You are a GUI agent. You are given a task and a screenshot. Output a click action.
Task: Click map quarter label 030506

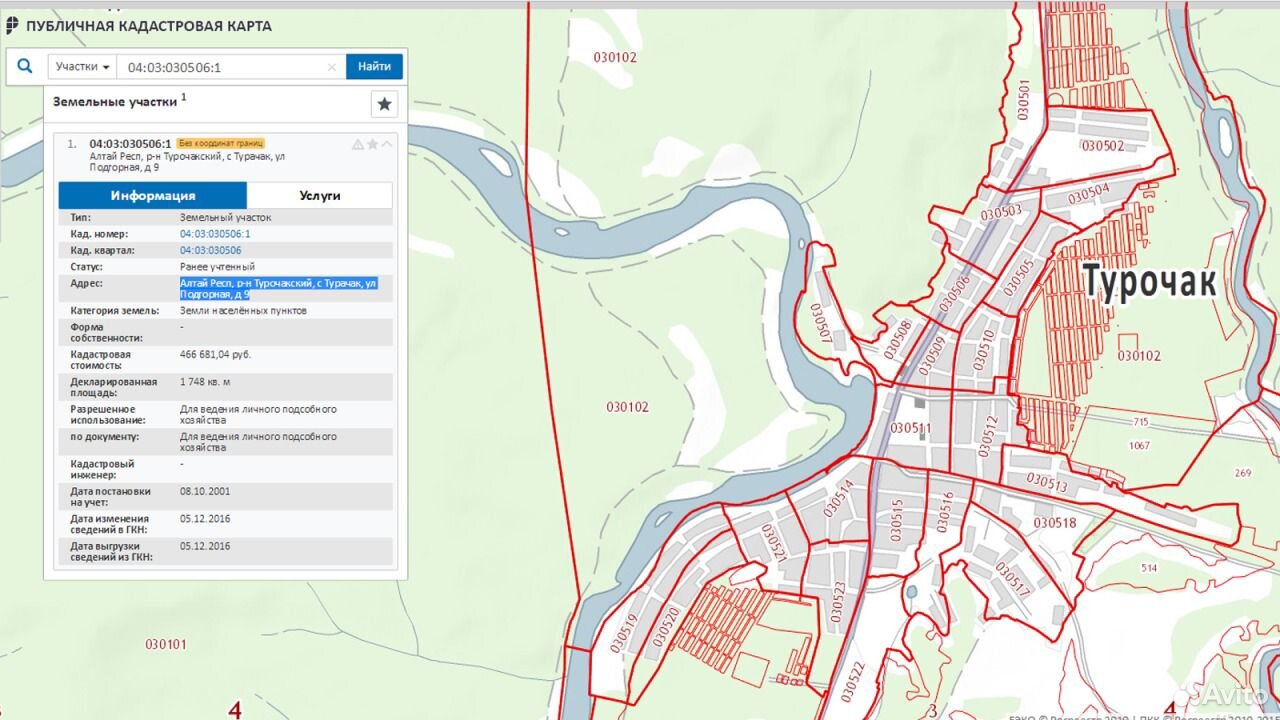coord(956,292)
